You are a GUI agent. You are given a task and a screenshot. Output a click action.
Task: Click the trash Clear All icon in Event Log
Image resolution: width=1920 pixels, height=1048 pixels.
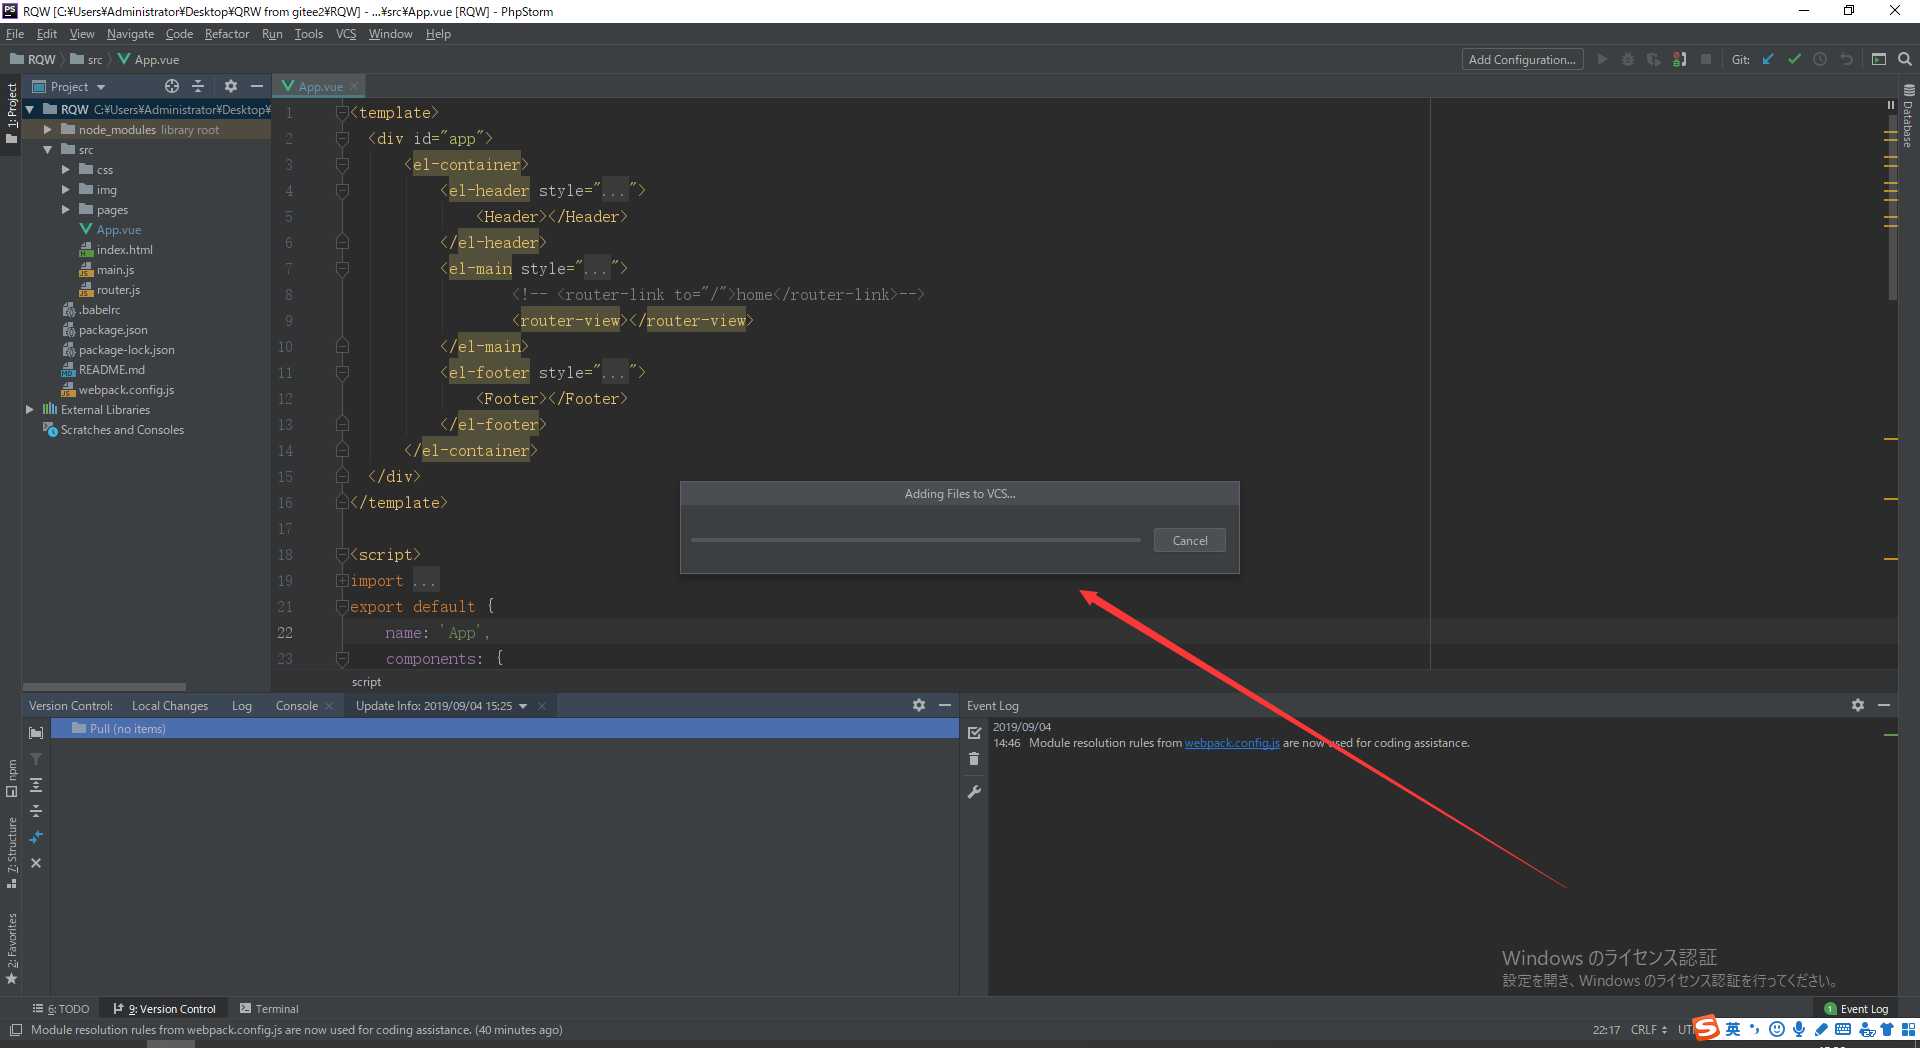[975, 759]
